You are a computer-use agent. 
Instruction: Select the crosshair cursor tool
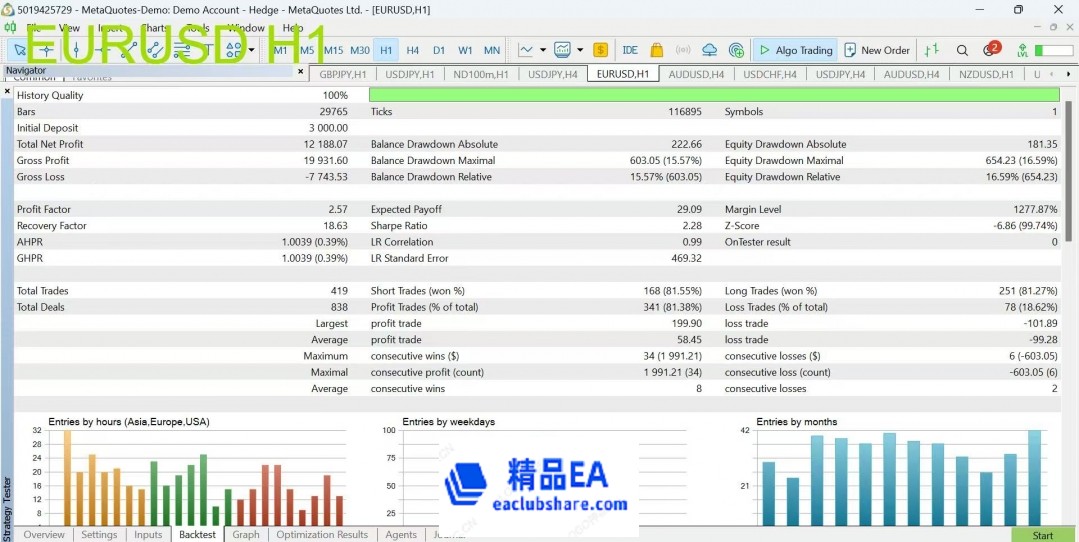click(x=46, y=50)
